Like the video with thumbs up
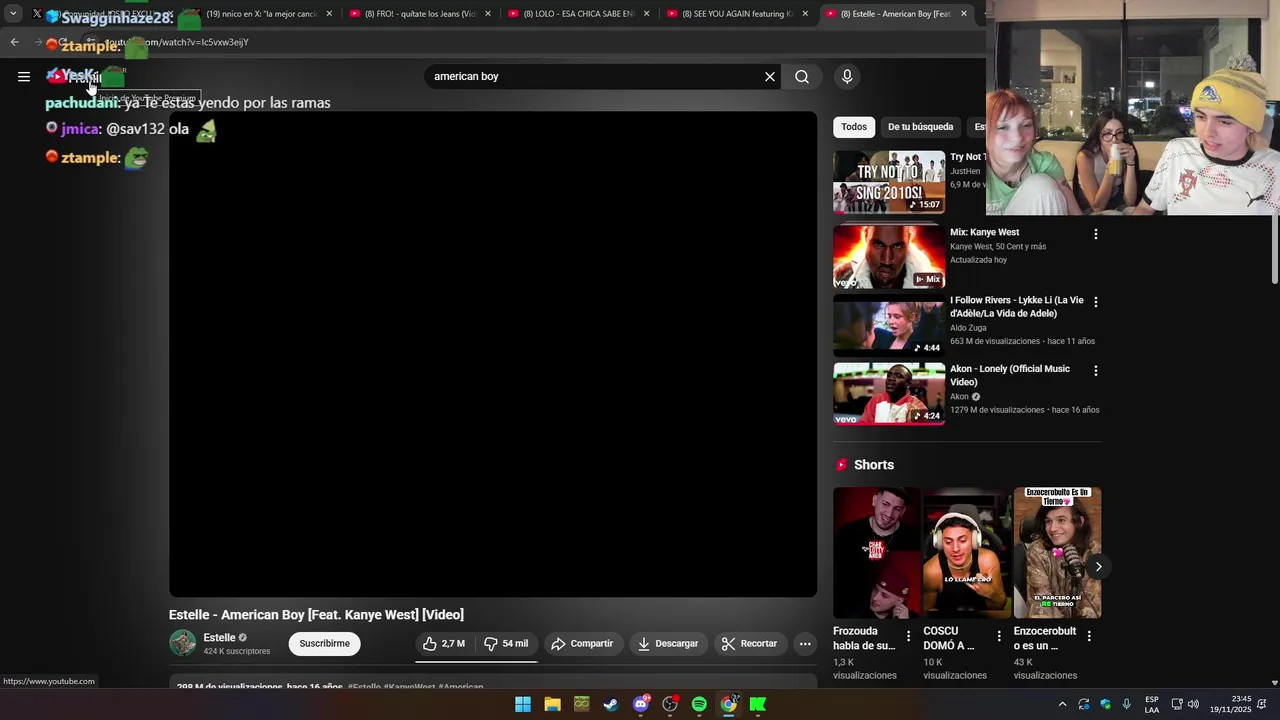Viewport: 1280px width, 720px height. (x=443, y=644)
